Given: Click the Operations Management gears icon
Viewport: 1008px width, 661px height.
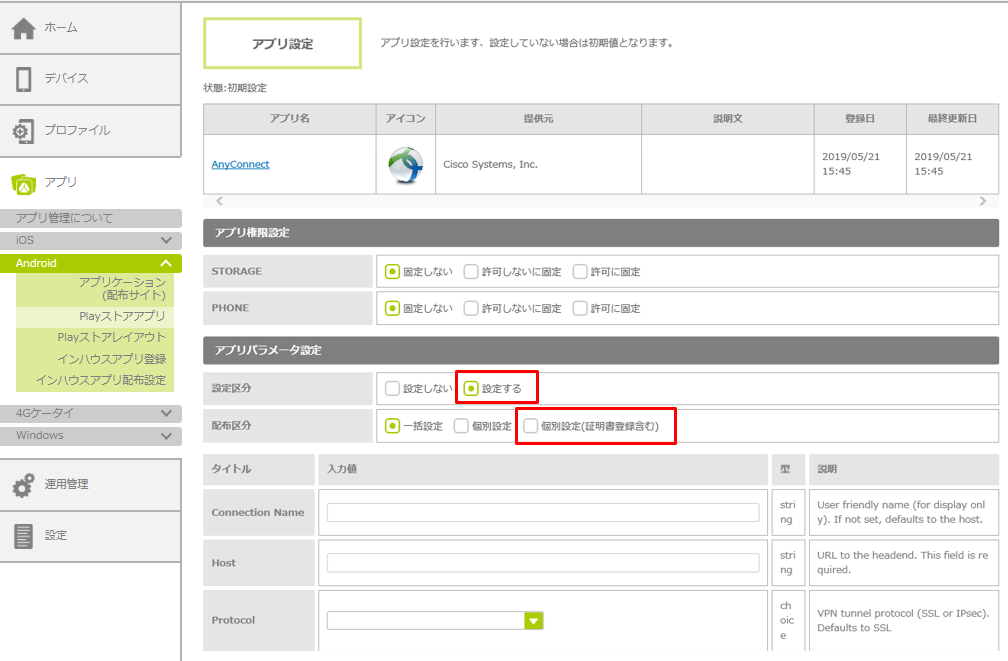Looking at the screenshot, I should pos(24,485).
